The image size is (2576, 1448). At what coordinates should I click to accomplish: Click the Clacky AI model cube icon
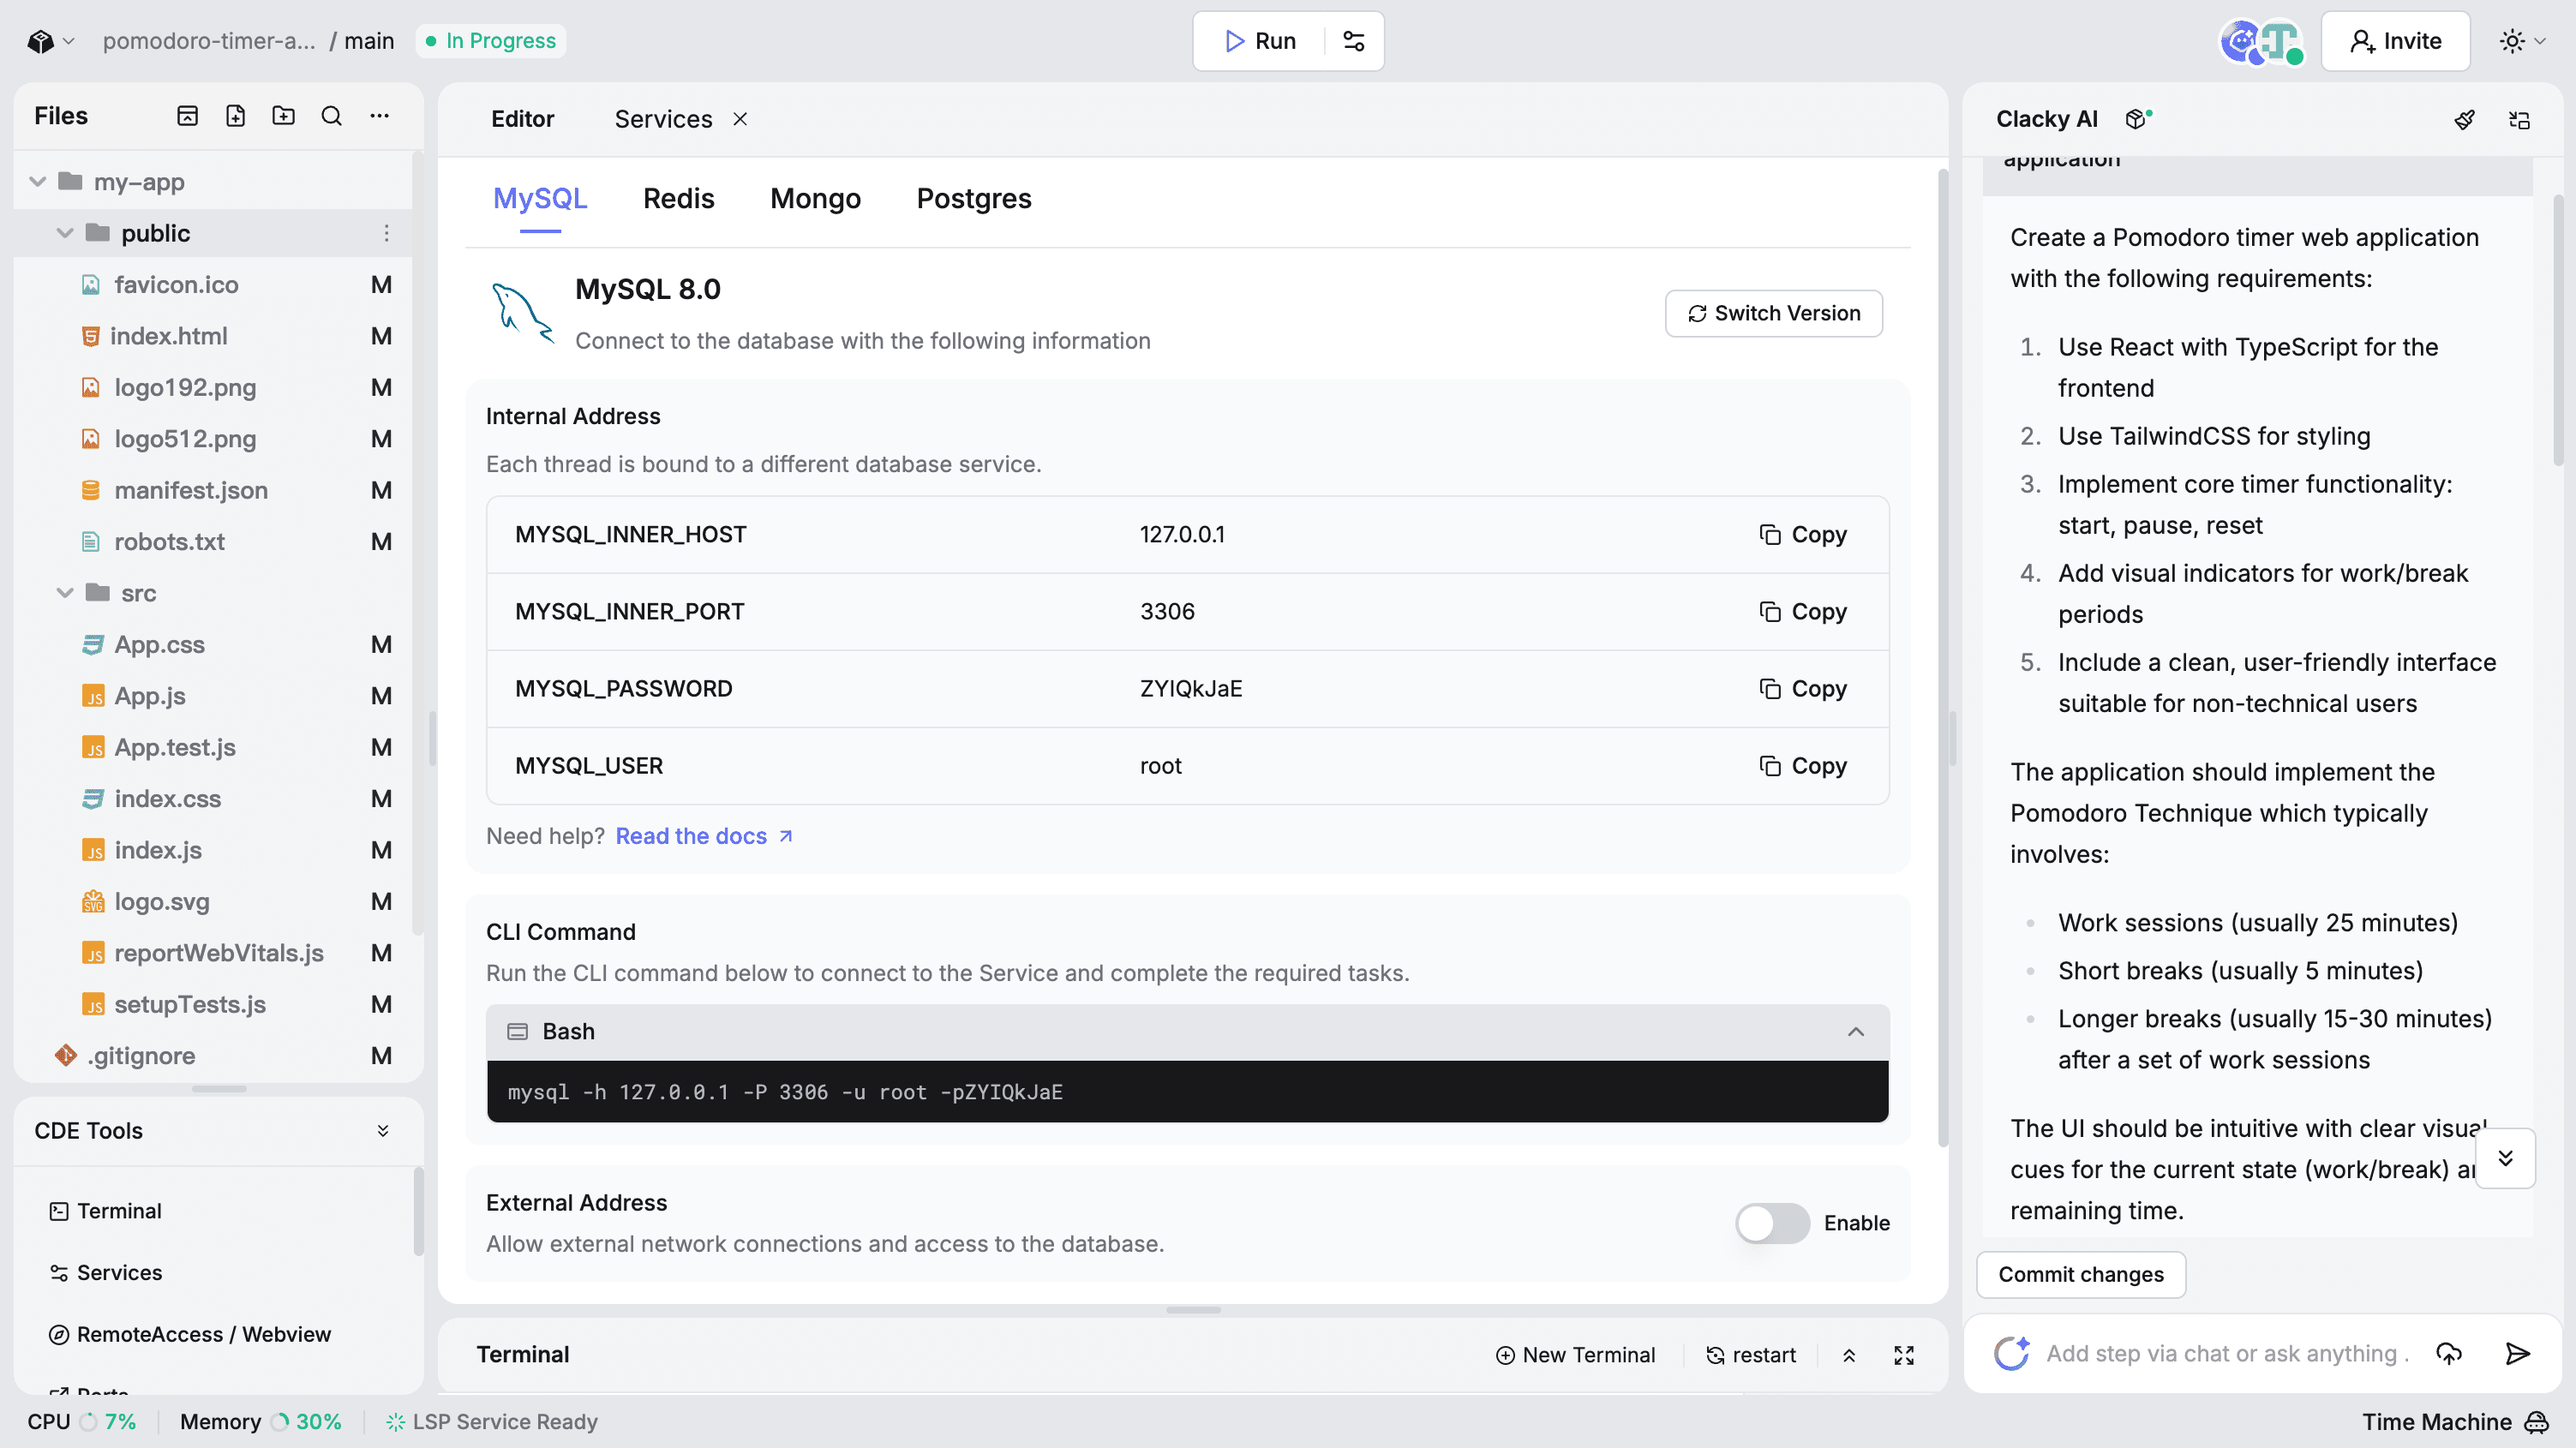click(x=2138, y=119)
